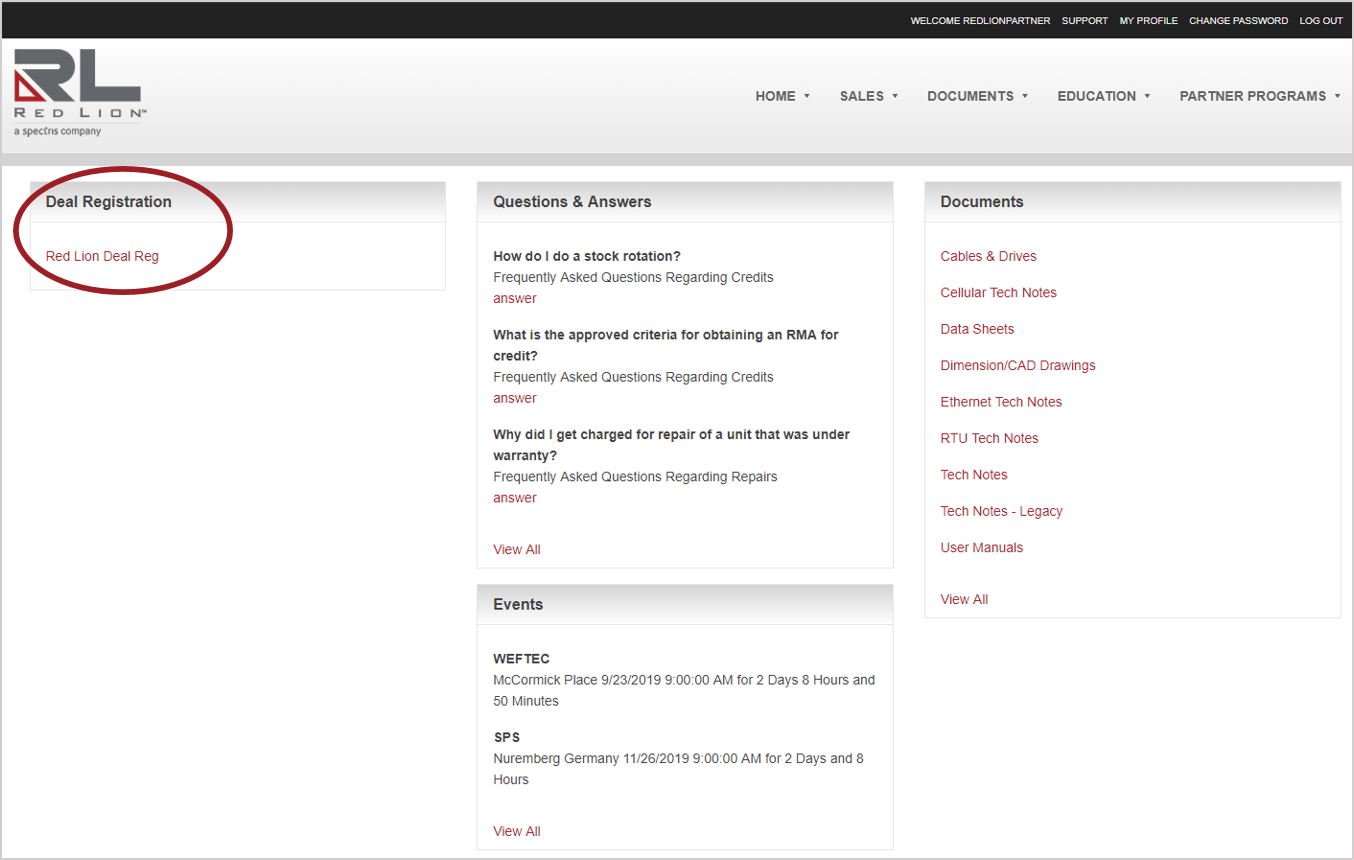
Task: Expand the HOME dropdown menu
Action: point(782,96)
